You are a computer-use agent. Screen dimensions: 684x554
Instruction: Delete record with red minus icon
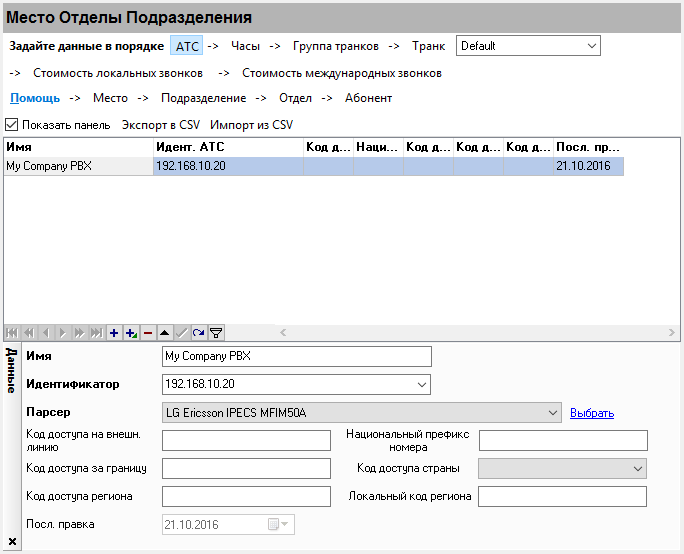point(148,333)
